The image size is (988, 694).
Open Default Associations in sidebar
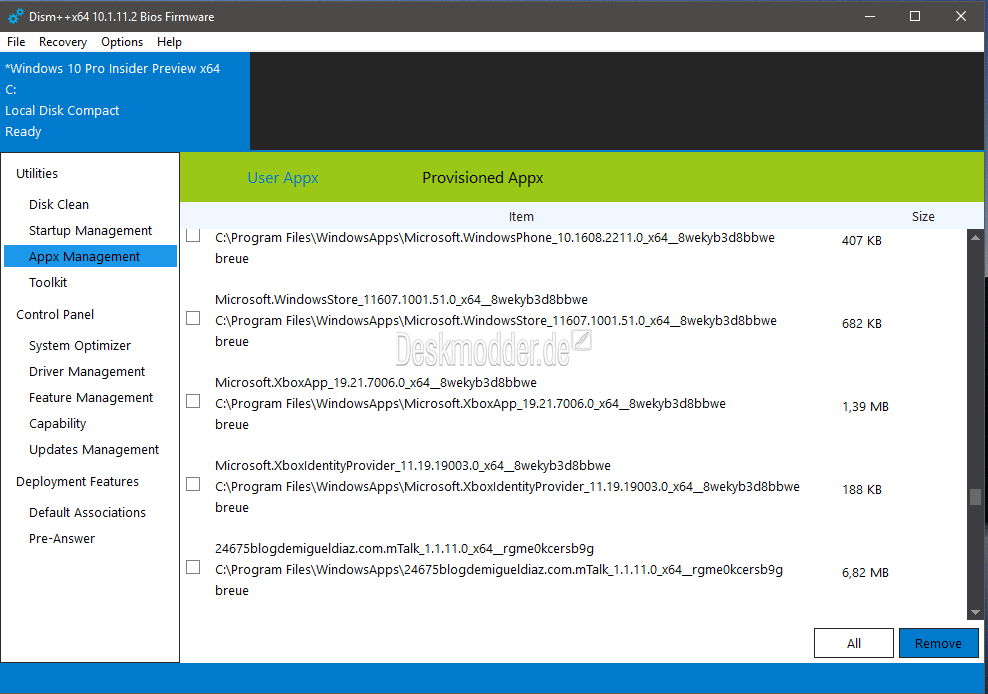tap(87, 512)
